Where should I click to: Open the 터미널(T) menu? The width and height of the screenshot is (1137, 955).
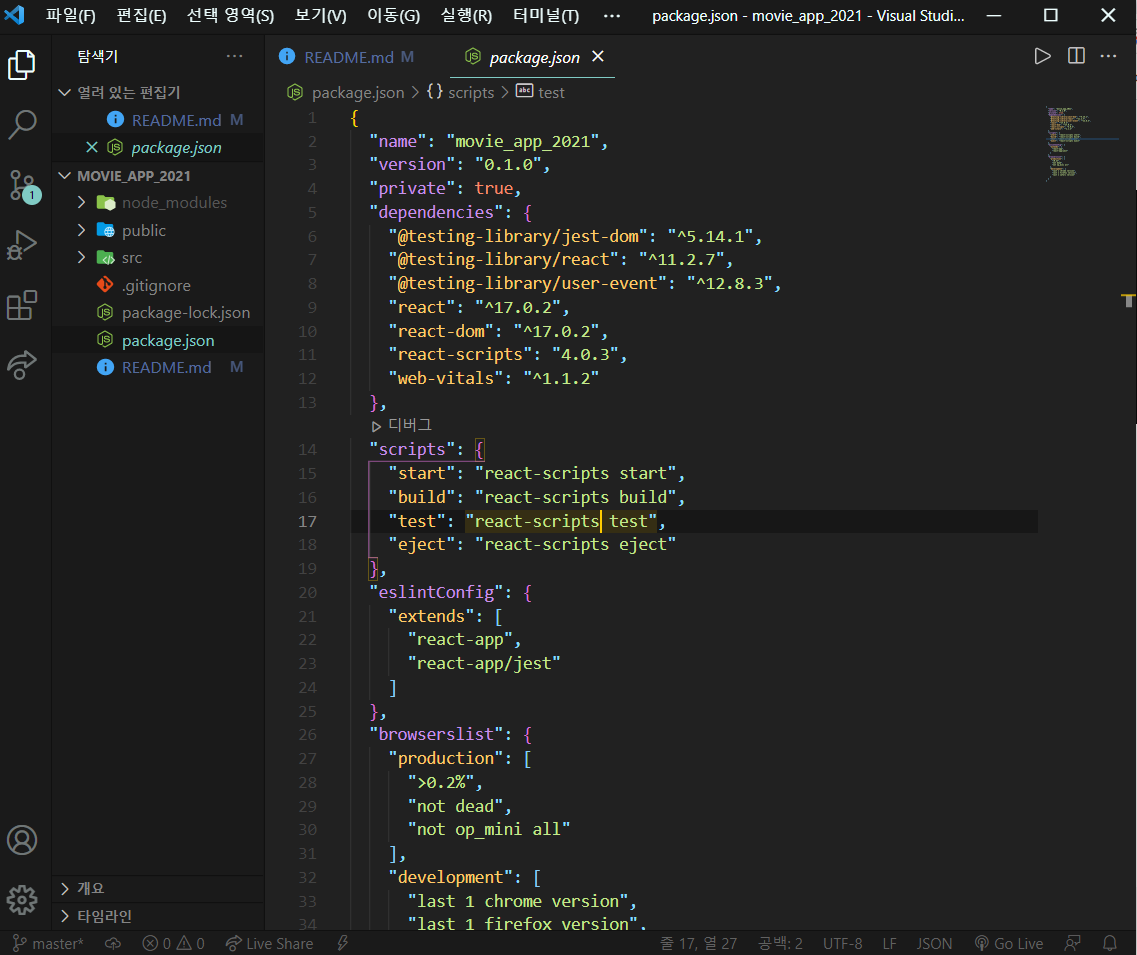tap(546, 15)
